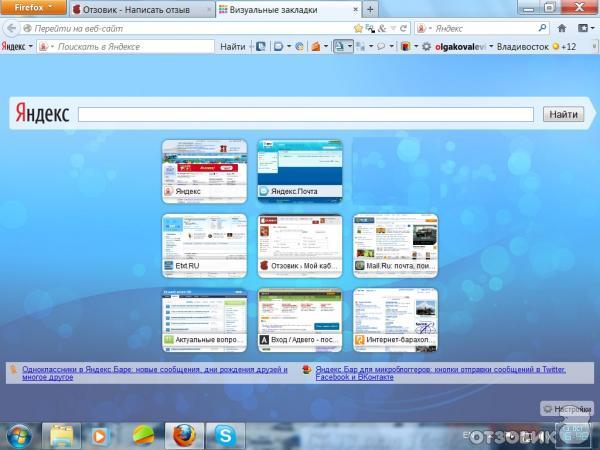Viewport: 600px width, 450px height.
Task: Open the Mail.Ru bookmark thumbnail
Action: click(x=395, y=245)
